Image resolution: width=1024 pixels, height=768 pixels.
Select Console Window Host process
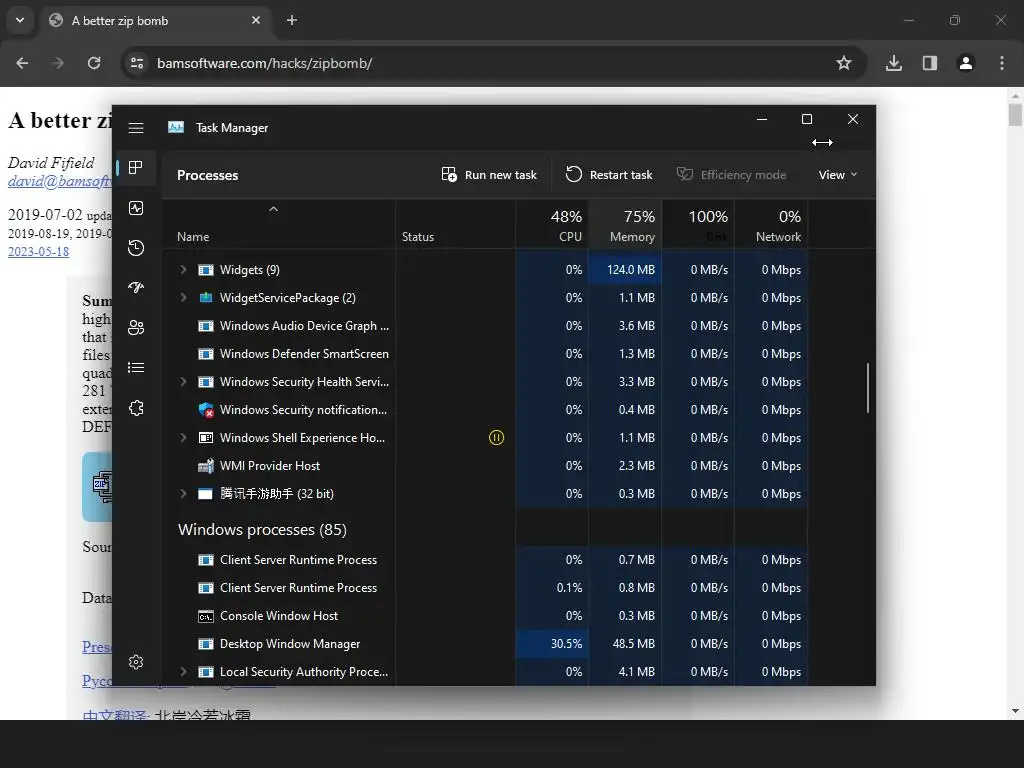tap(485, 616)
